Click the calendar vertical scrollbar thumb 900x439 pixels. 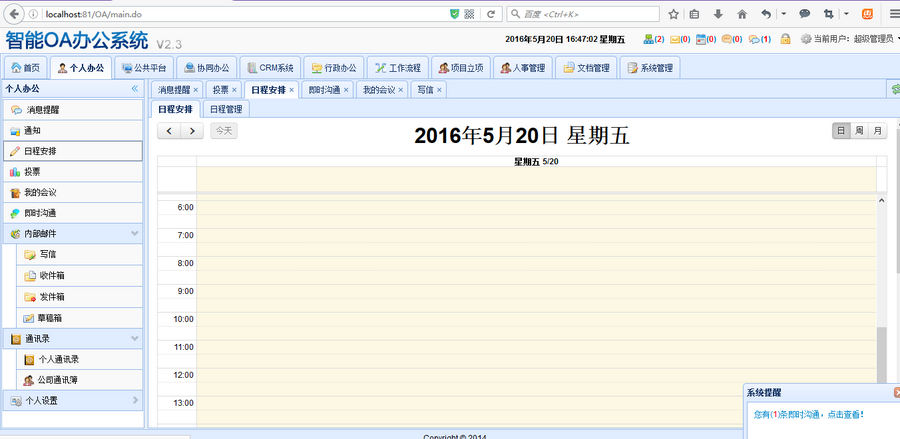(x=882, y=353)
